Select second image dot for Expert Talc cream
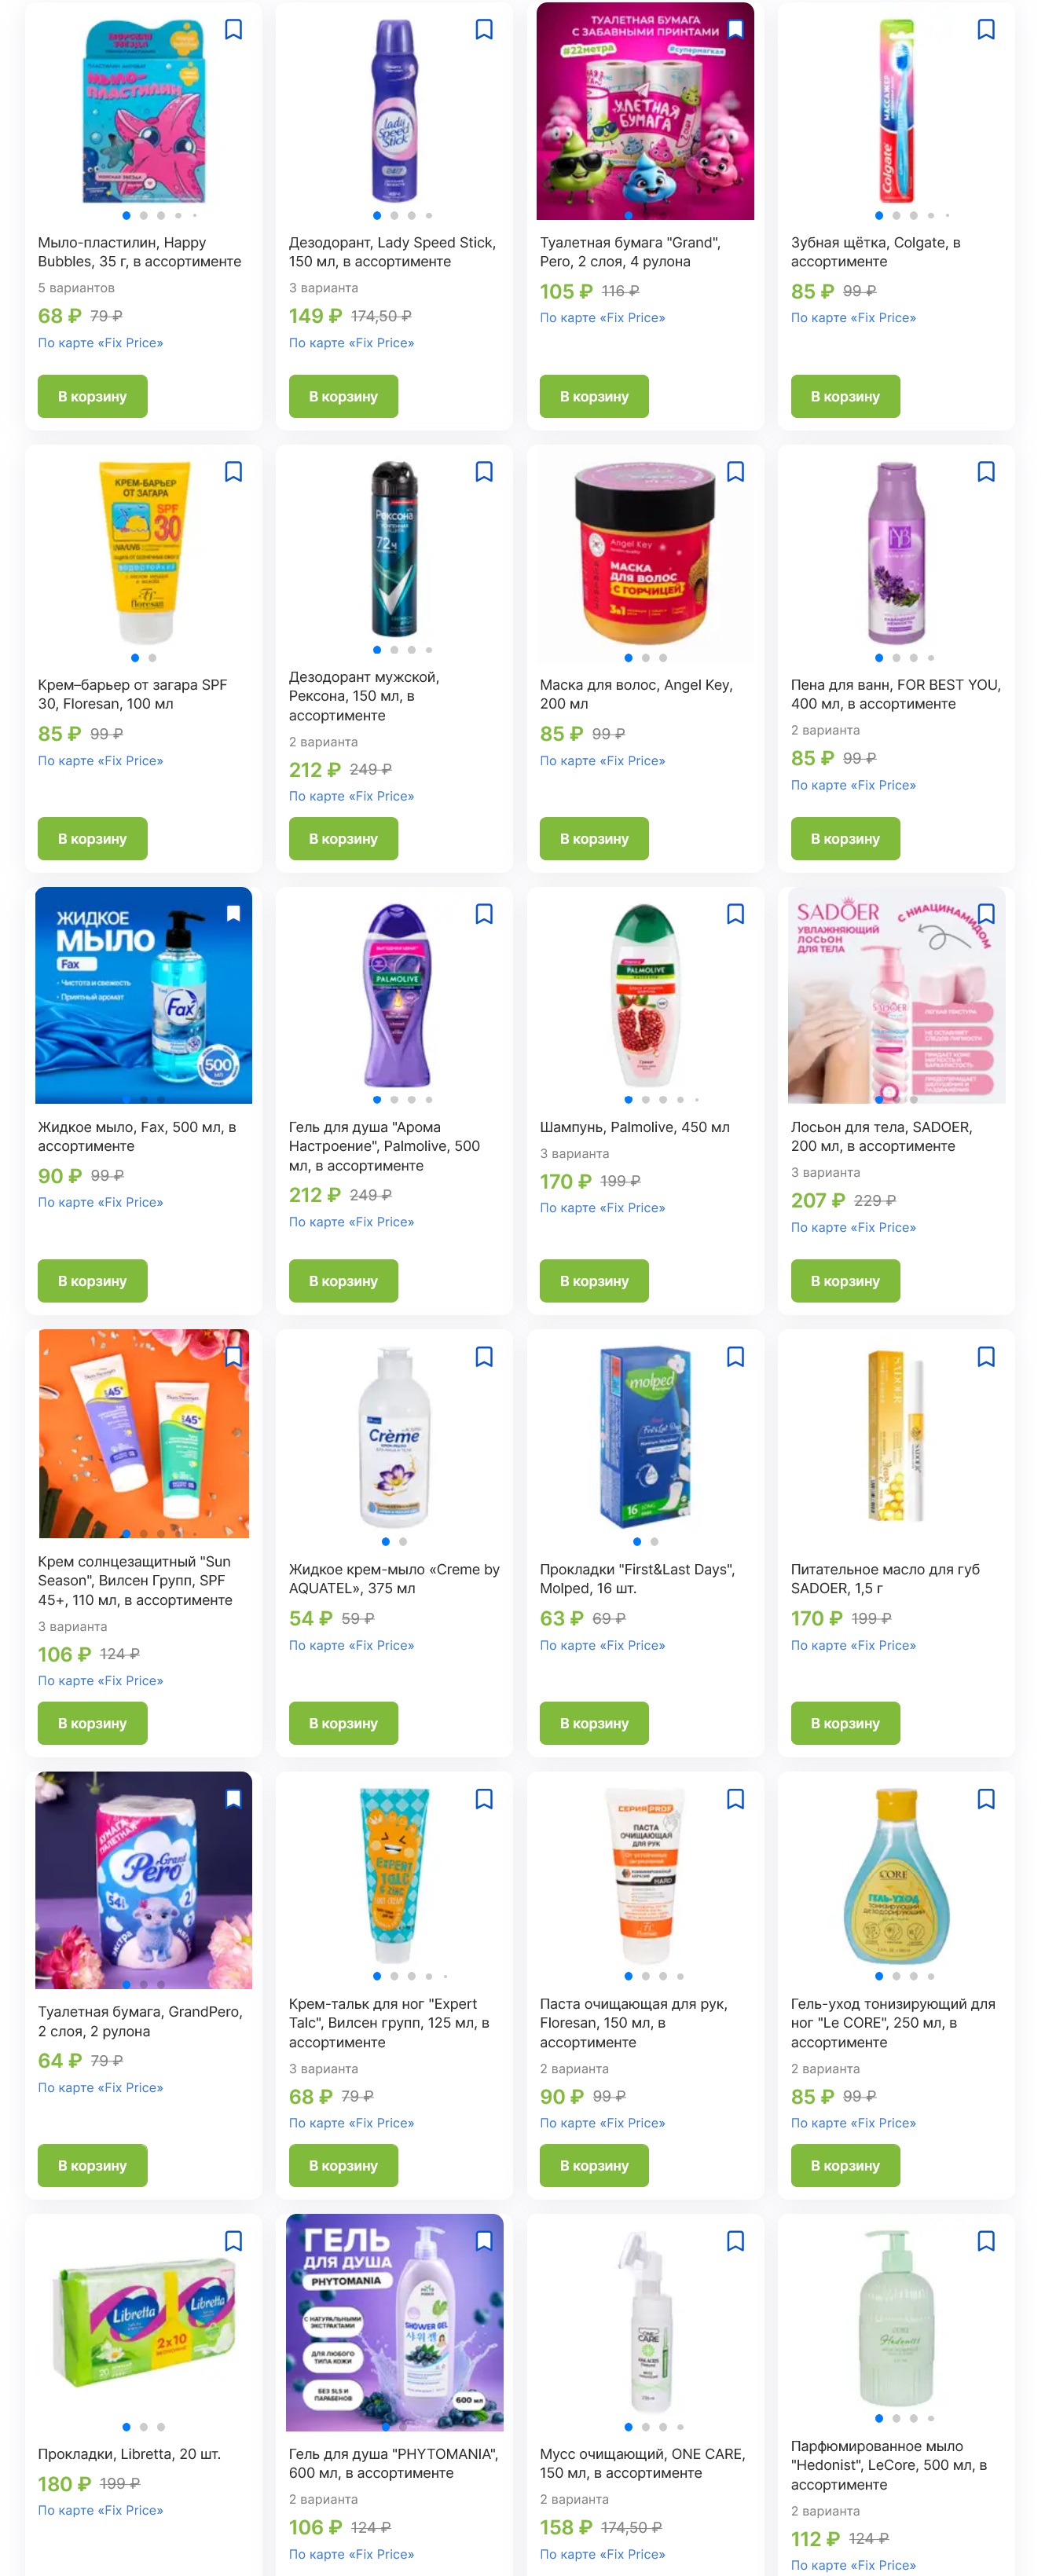The image size is (1045, 2576). click(x=394, y=1976)
